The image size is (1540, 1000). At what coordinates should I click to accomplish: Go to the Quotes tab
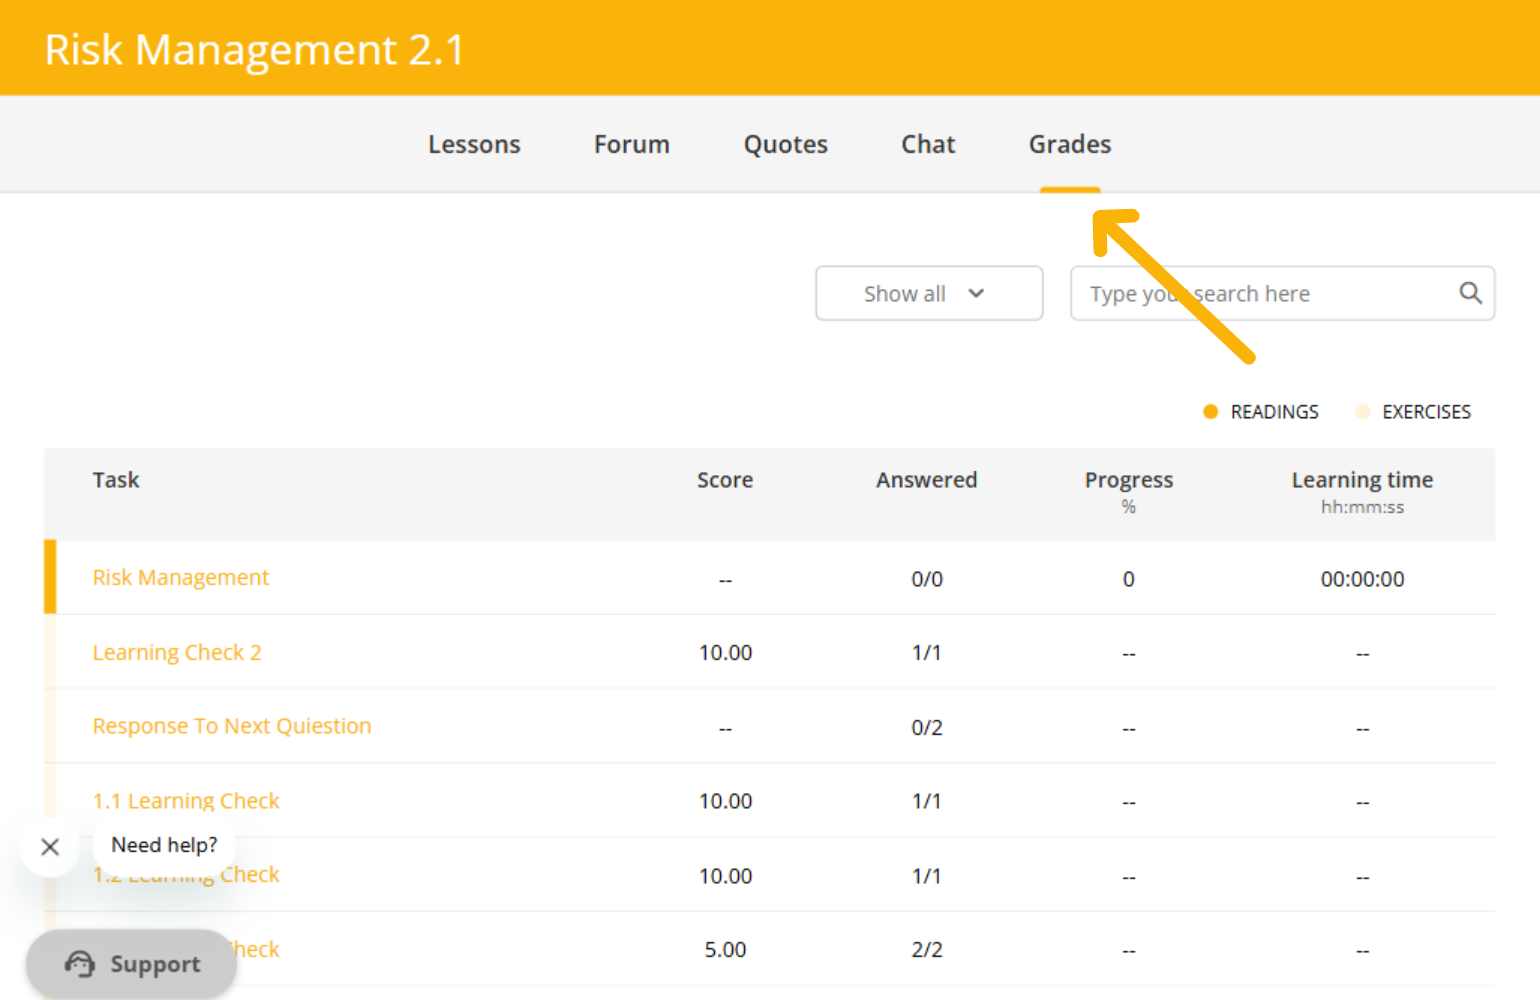(x=785, y=145)
